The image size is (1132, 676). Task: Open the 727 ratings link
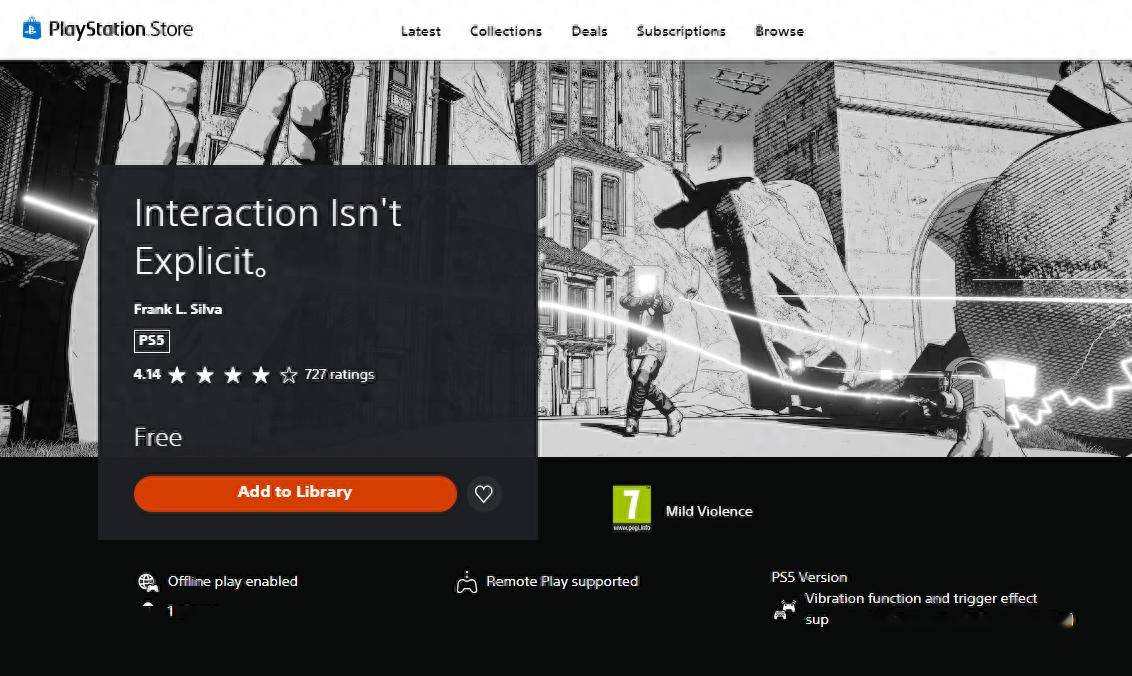339,374
